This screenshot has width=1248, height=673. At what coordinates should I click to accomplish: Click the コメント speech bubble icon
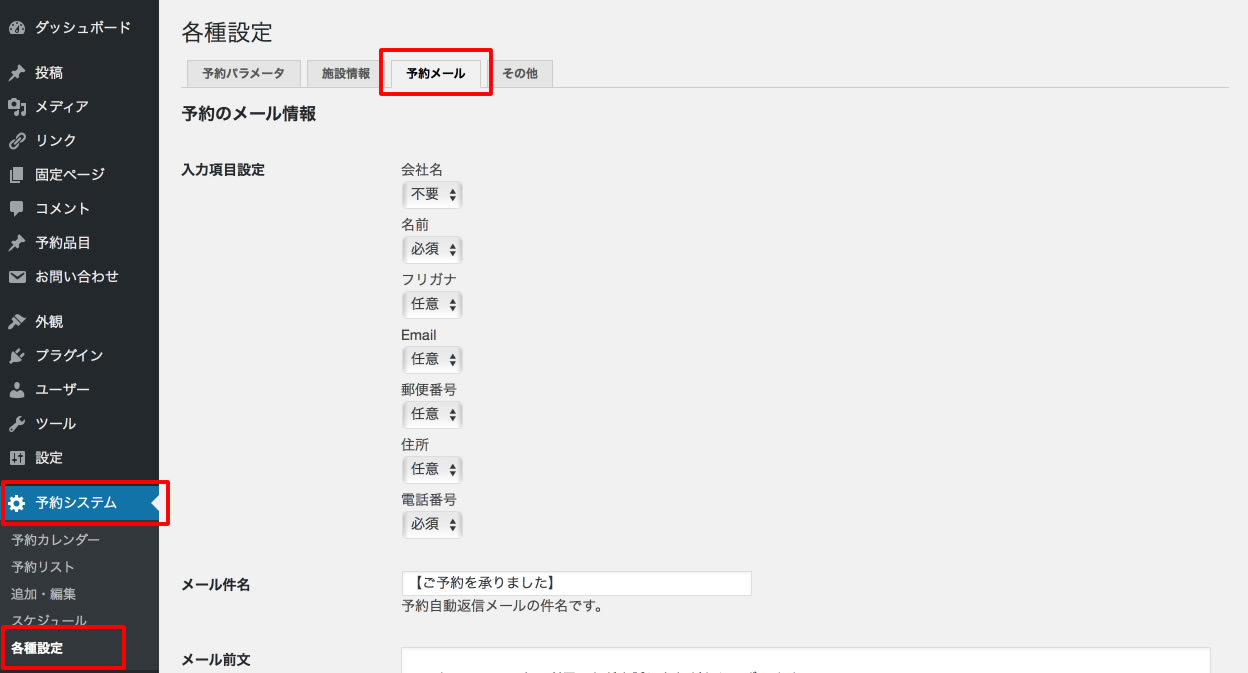16,209
